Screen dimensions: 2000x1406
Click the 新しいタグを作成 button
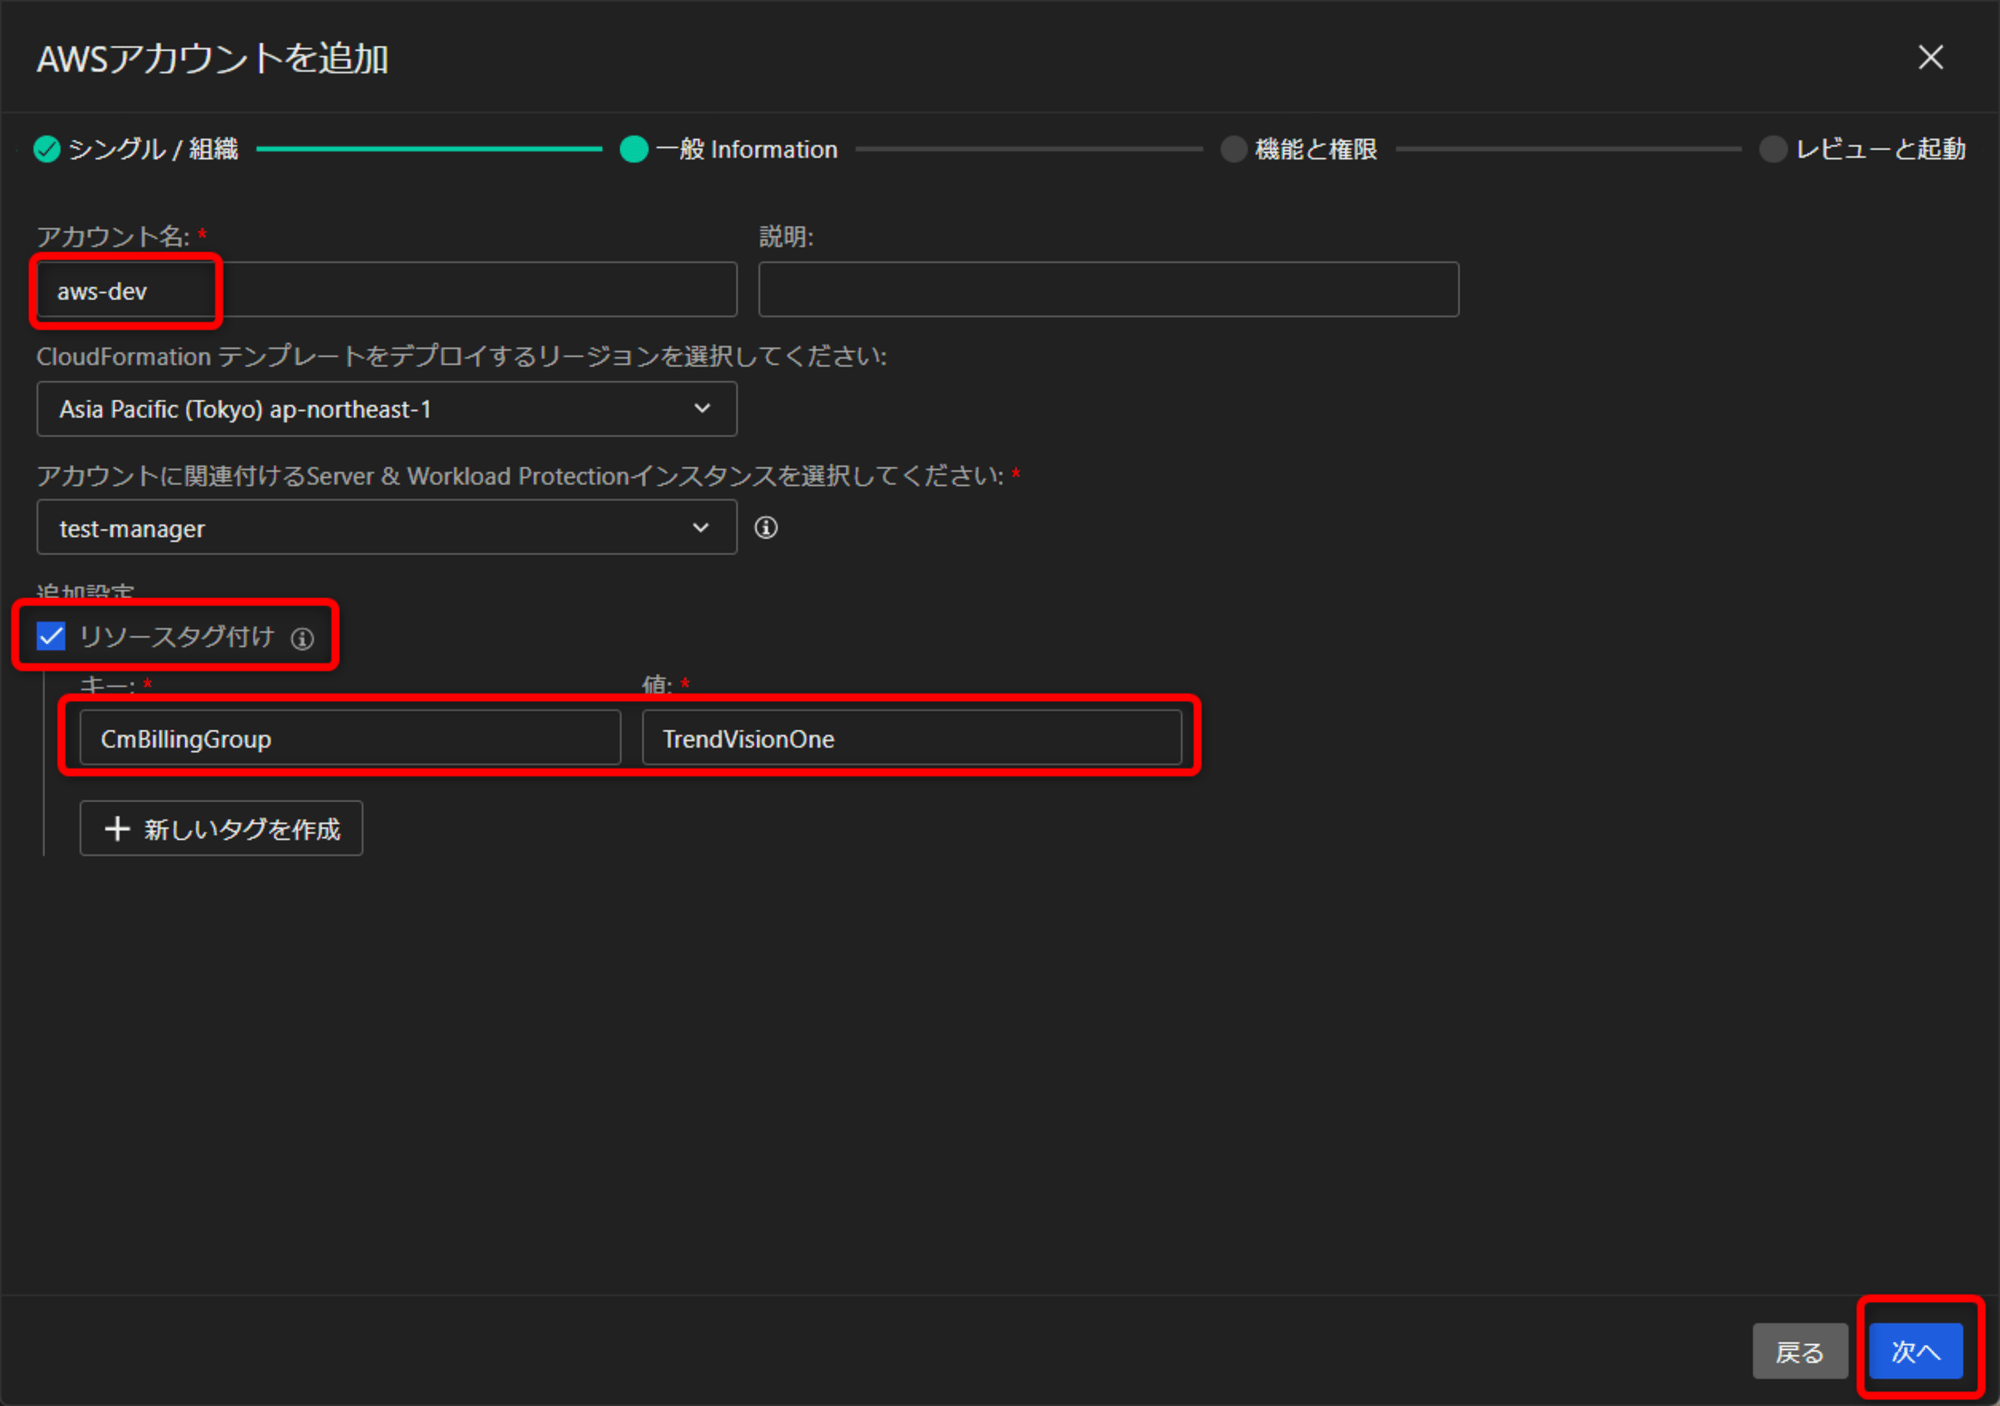point(221,828)
